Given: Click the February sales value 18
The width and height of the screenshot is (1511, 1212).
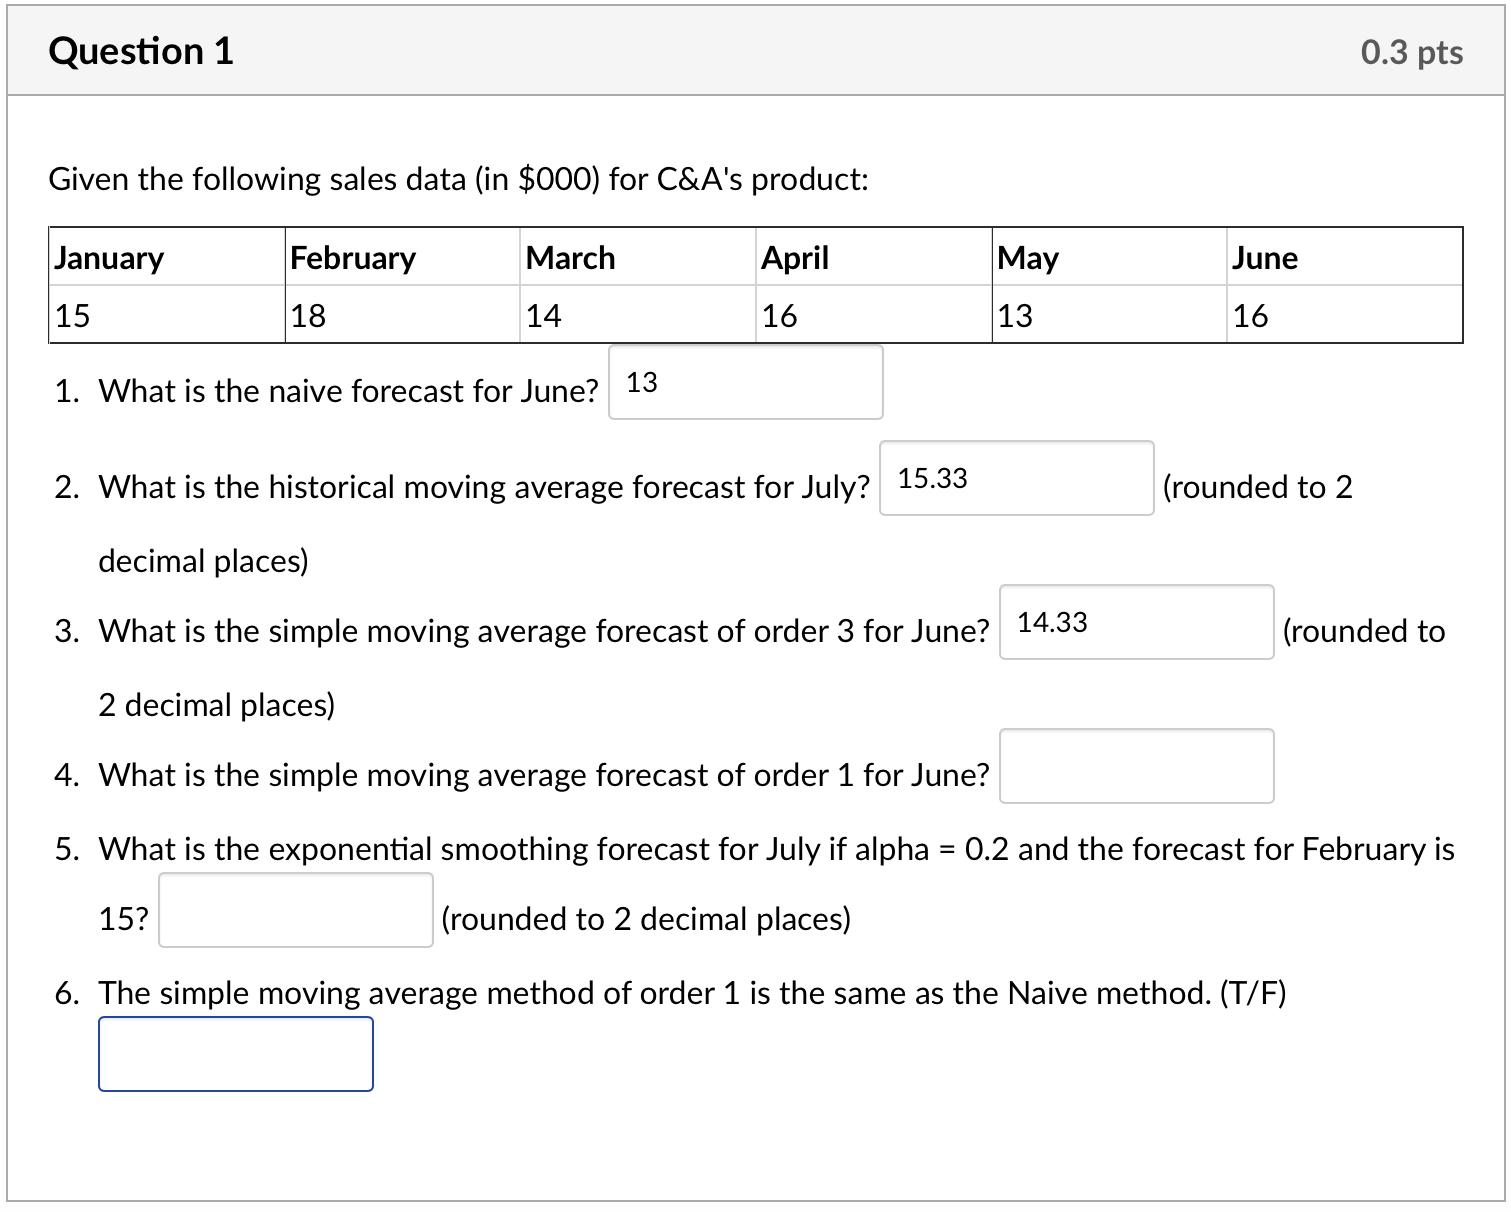Looking at the screenshot, I should [308, 316].
